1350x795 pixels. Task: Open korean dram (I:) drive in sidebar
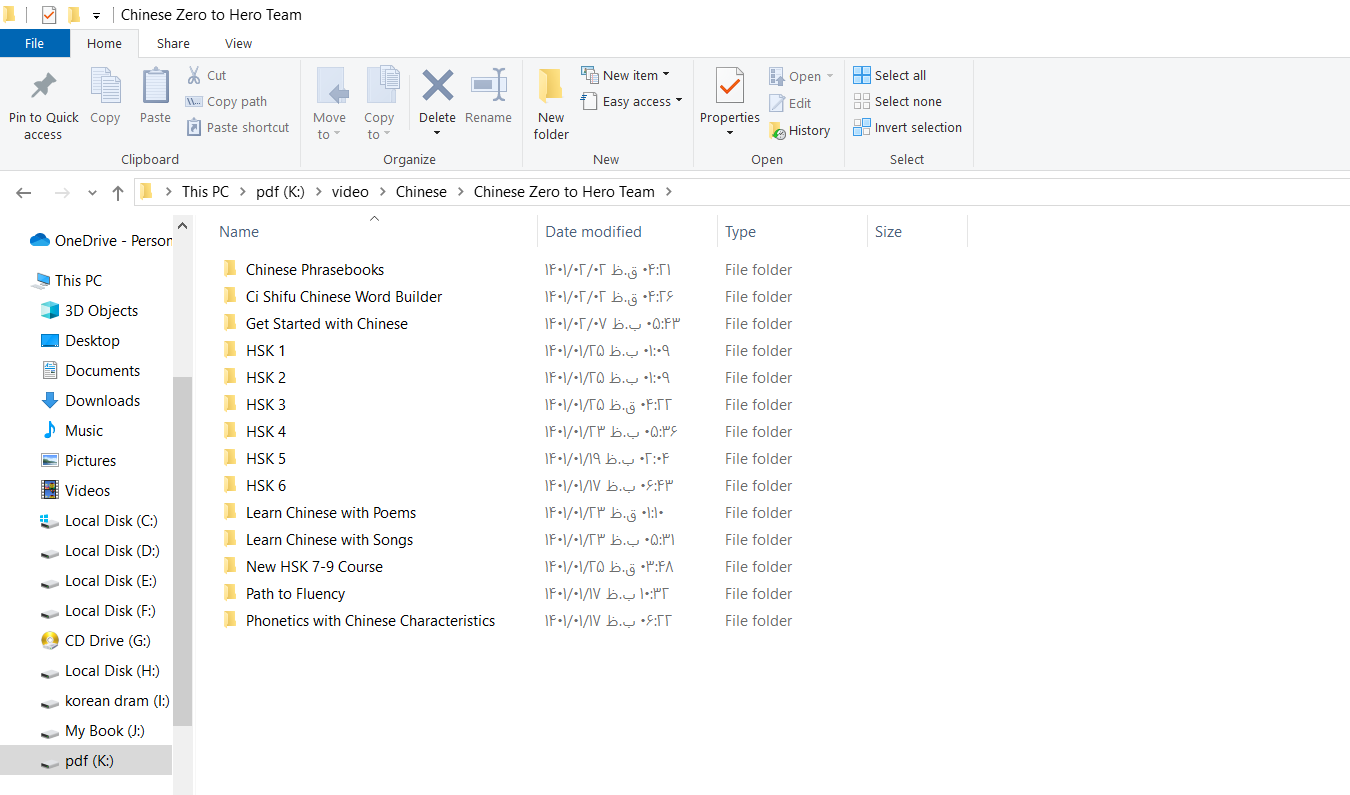pyautogui.click(x=105, y=701)
